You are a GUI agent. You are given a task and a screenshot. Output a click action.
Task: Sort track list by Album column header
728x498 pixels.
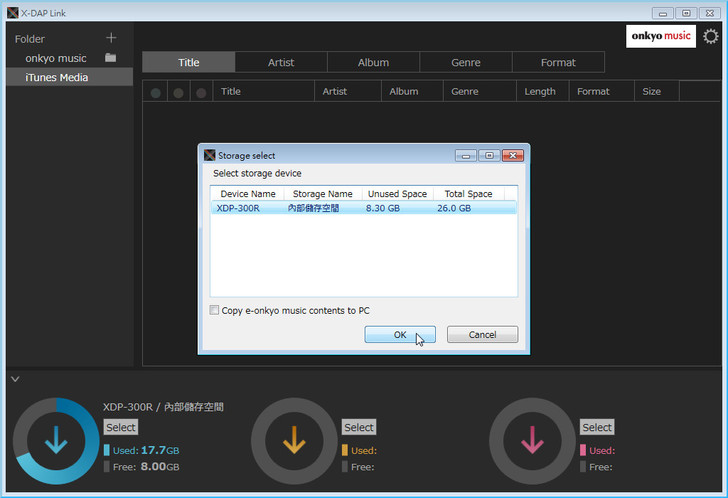pyautogui.click(x=412, y=91)
